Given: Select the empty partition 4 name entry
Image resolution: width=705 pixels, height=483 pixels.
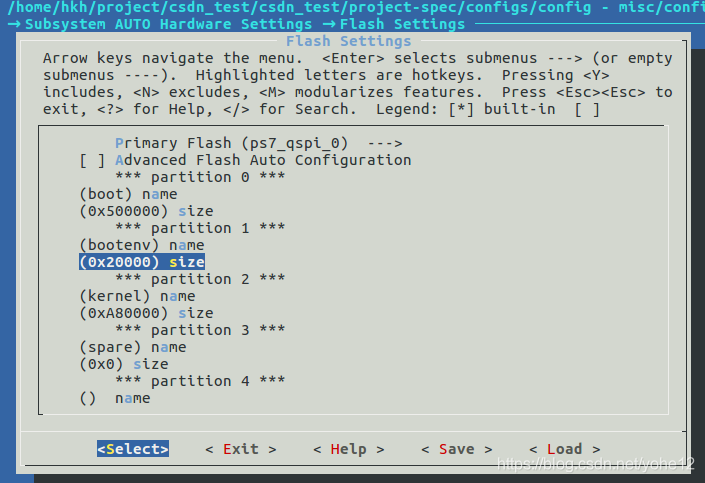Looking at the screenshot, I should tap(115, 398).
